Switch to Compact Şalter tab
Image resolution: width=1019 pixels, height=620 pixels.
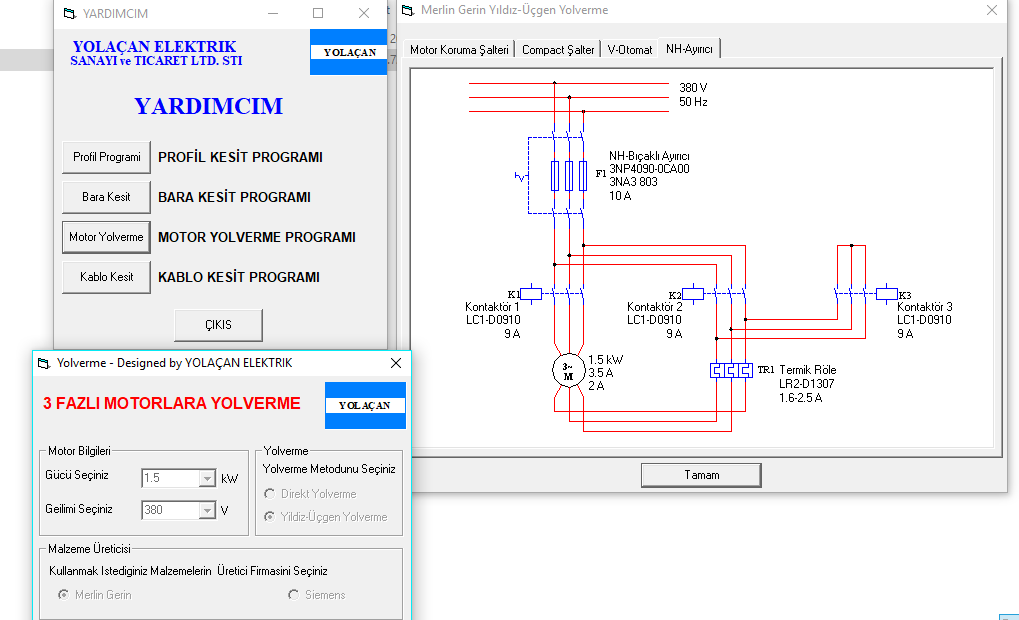(x=558, y=49)
